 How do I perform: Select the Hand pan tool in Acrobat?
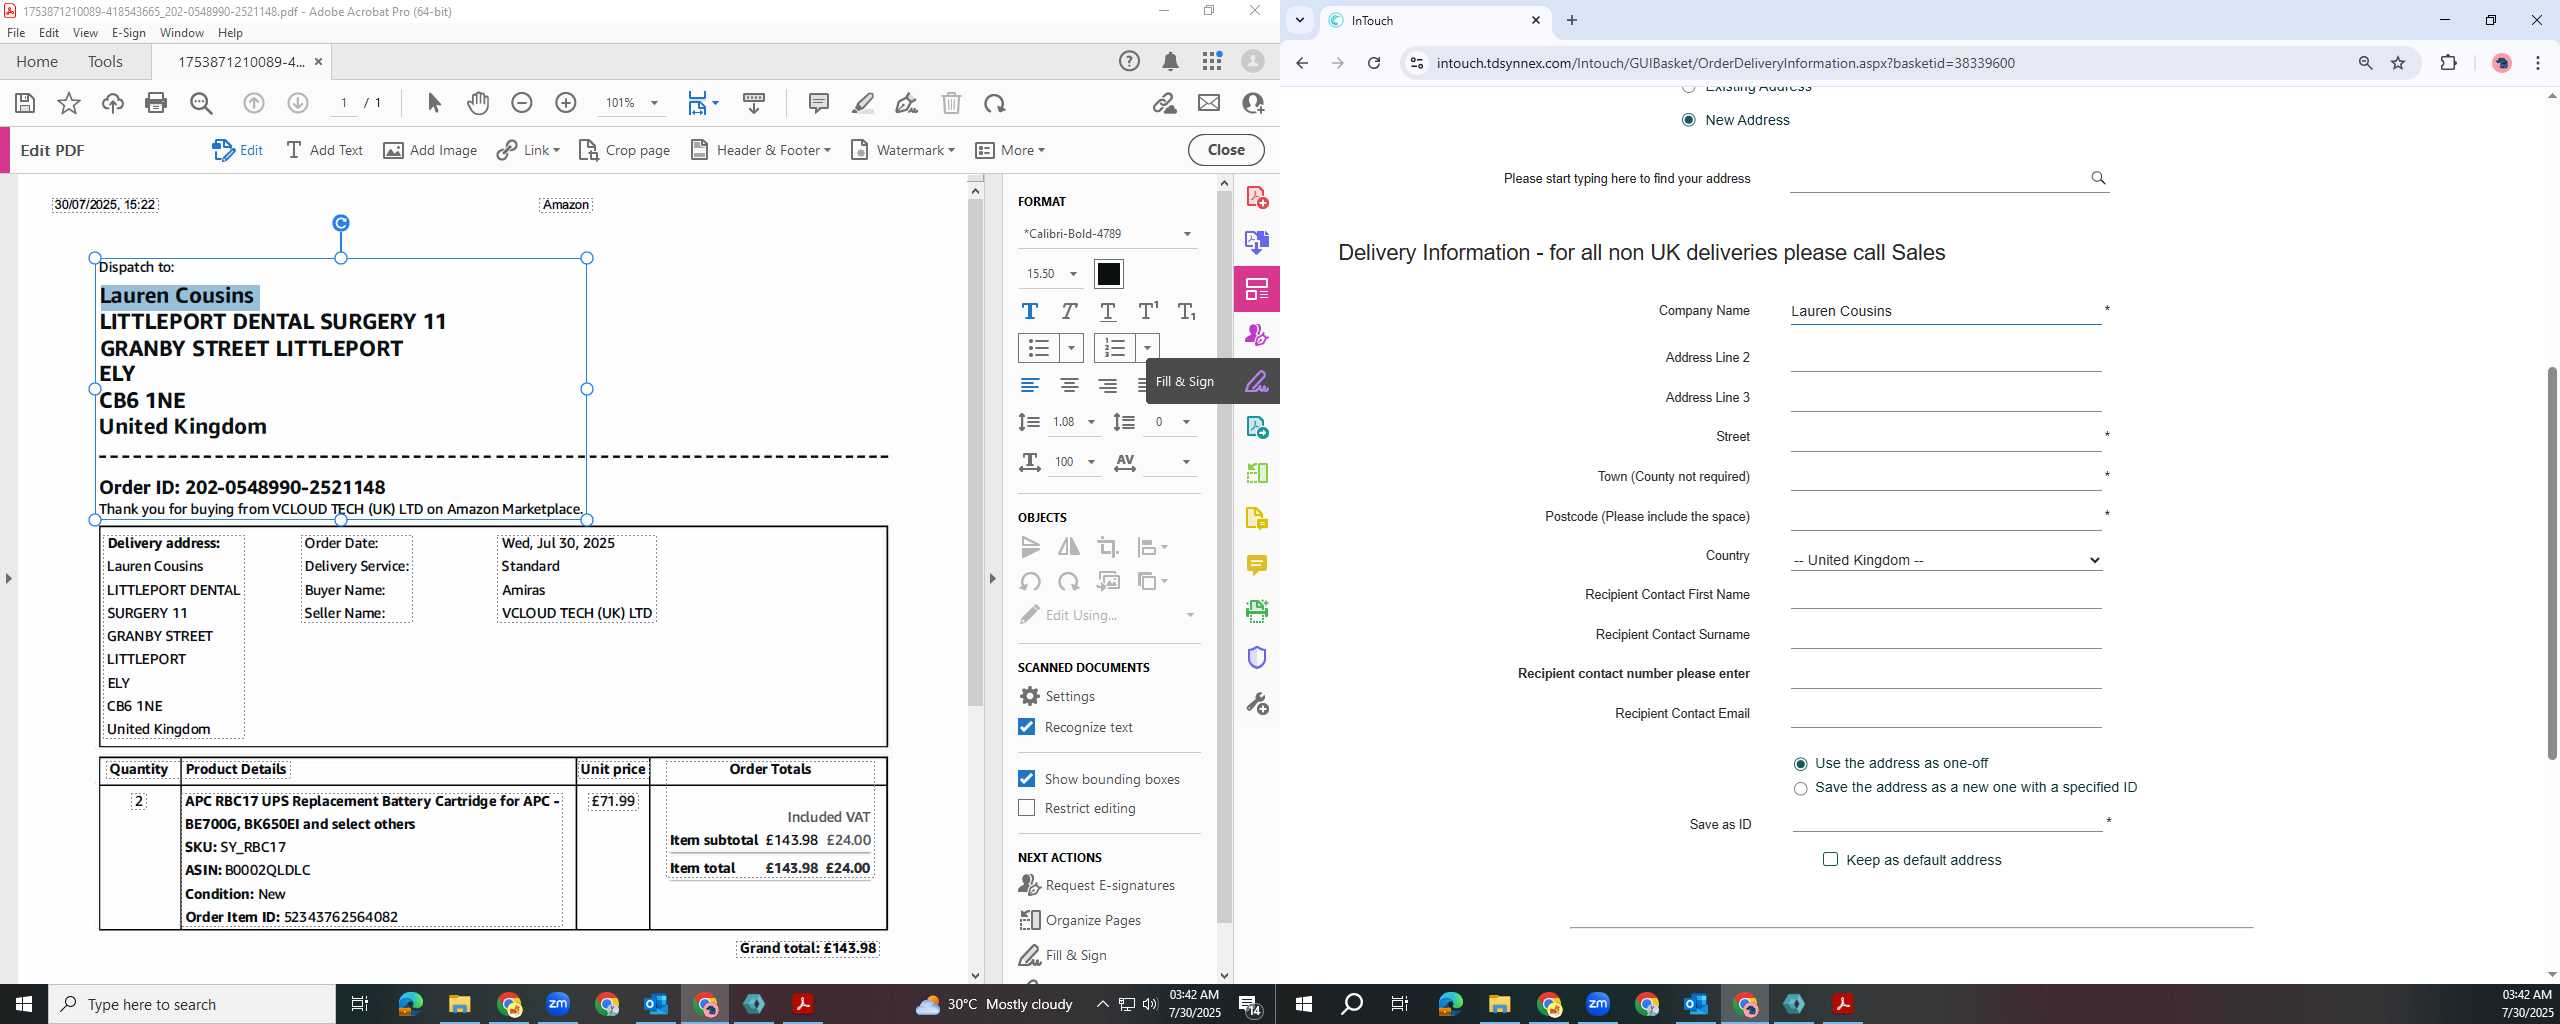pyautogui.click(x=478, y=103)
